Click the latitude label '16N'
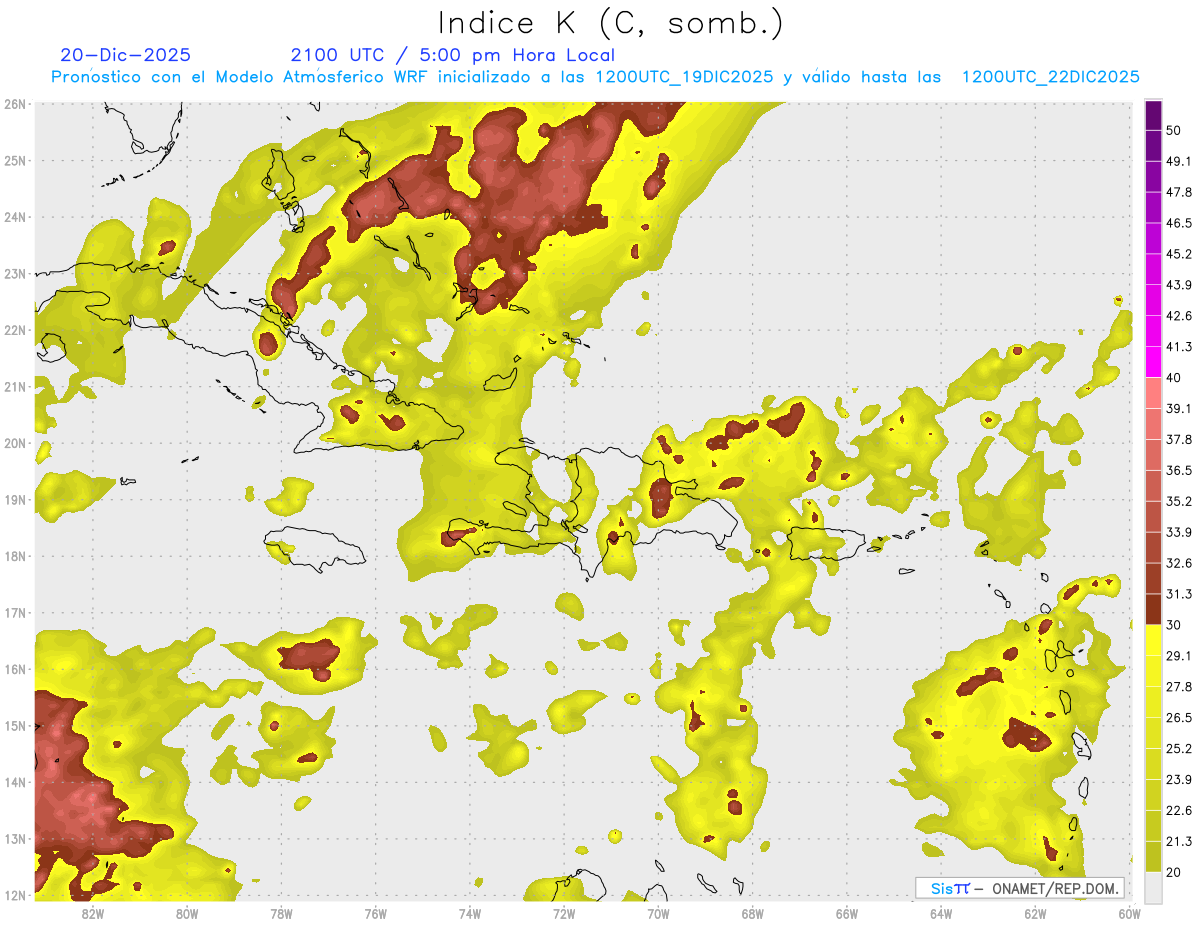 [x=15, y=669]
